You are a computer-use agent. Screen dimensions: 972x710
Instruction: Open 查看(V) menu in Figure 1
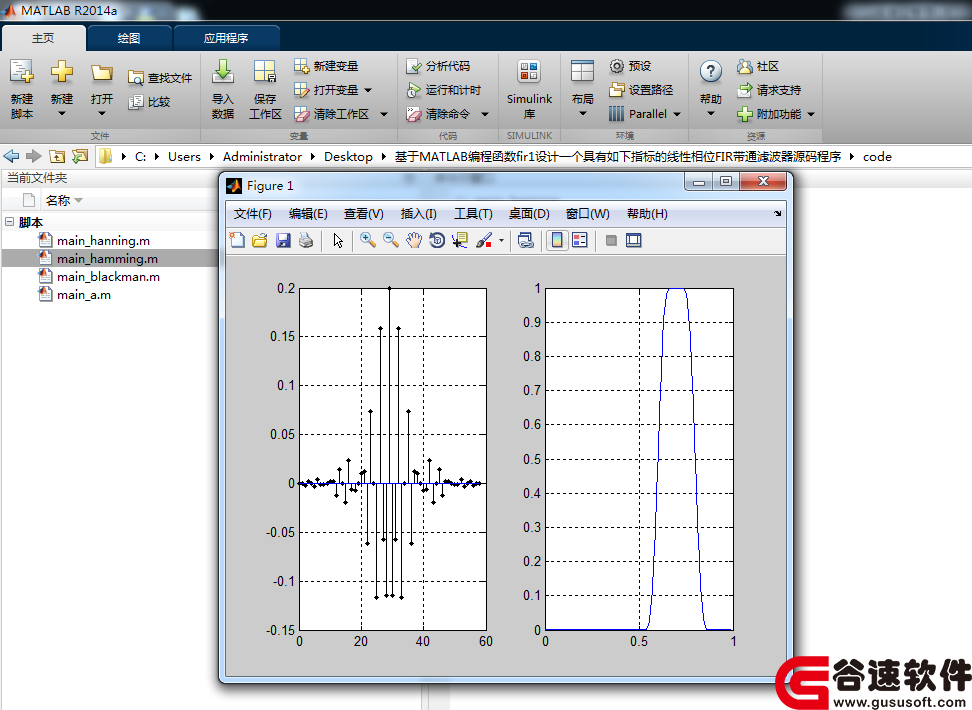(x=363, y=214)
